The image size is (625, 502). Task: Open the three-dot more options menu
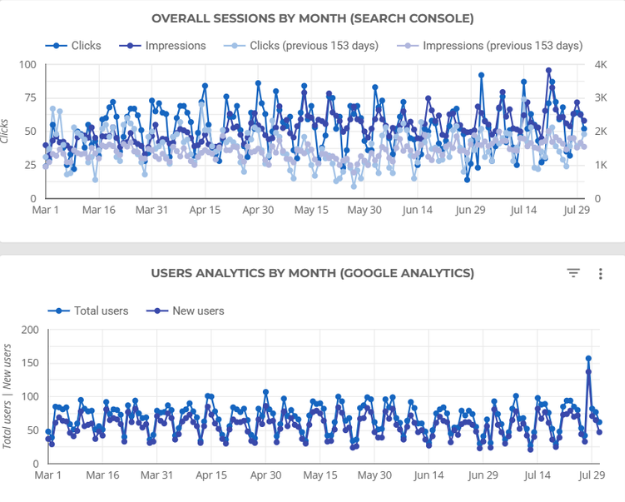pos(600,273)
